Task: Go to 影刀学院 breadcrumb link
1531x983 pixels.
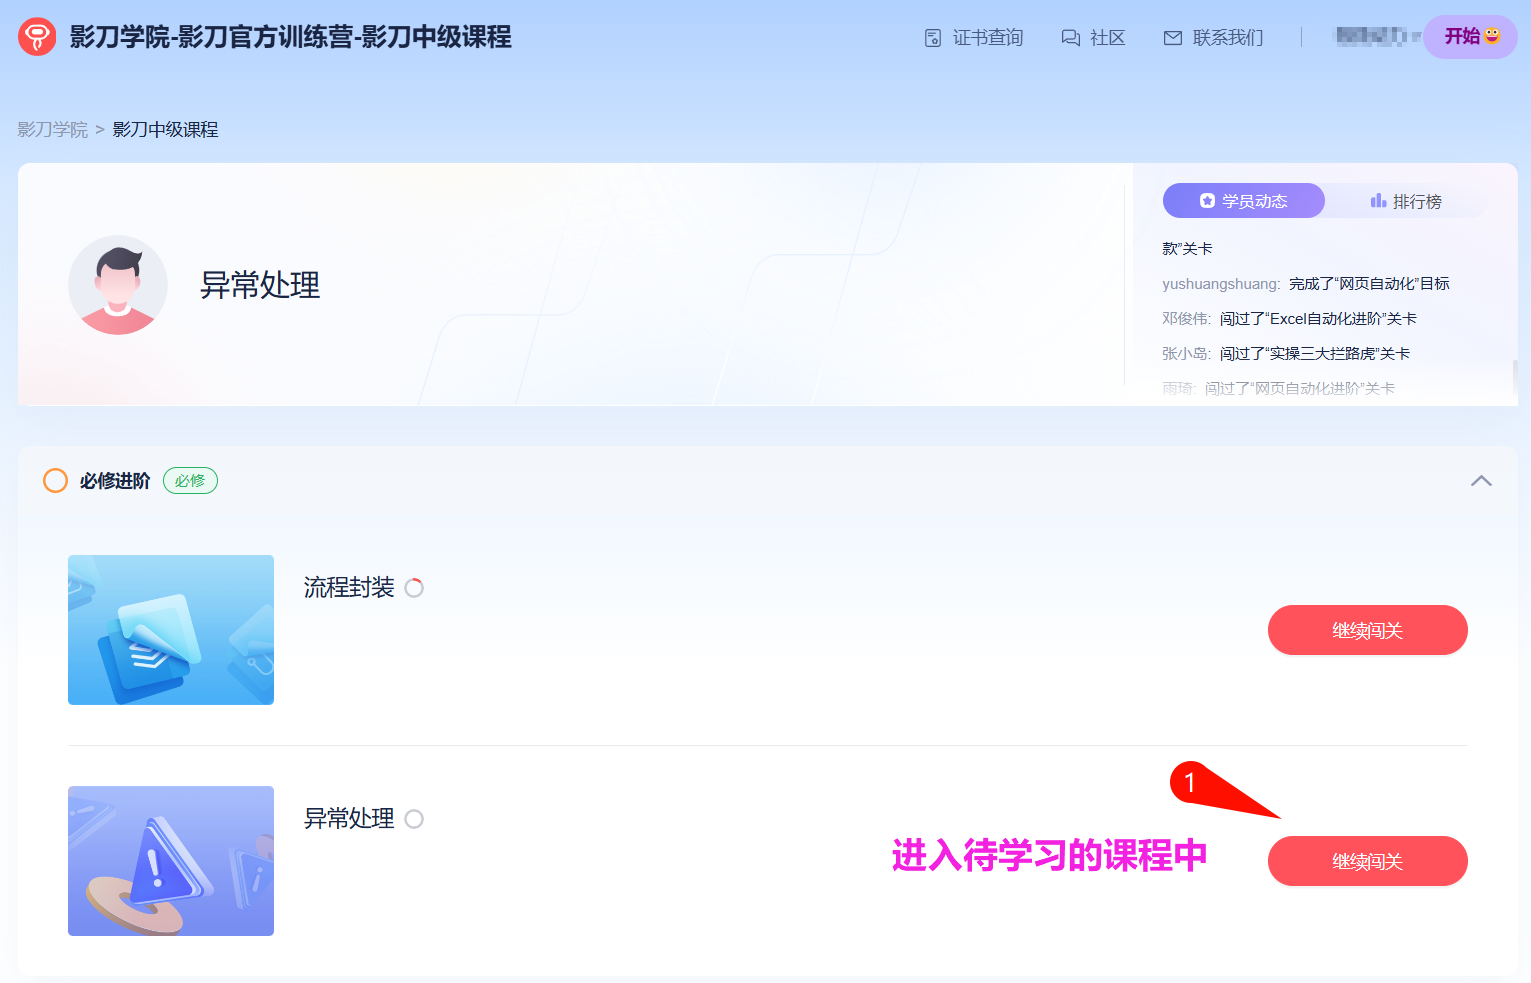Action: click(x=53, y=130)
